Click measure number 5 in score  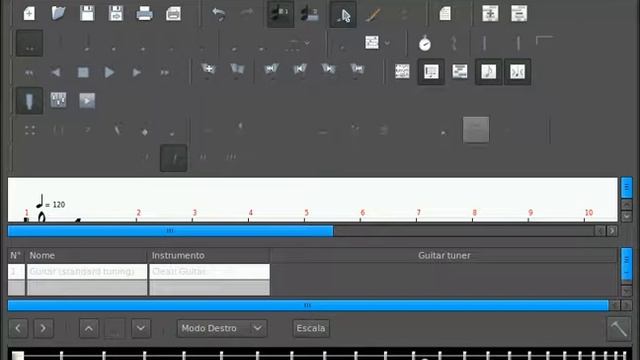(x=306, y=213)
